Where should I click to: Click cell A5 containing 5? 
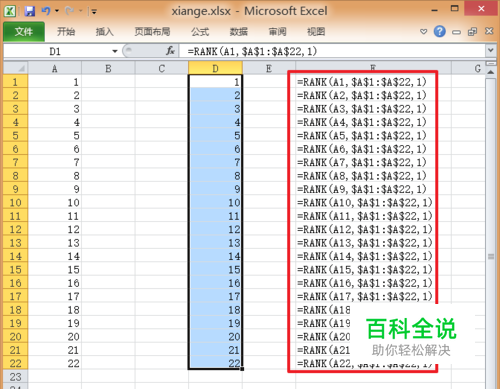click(x=55, y=135)
